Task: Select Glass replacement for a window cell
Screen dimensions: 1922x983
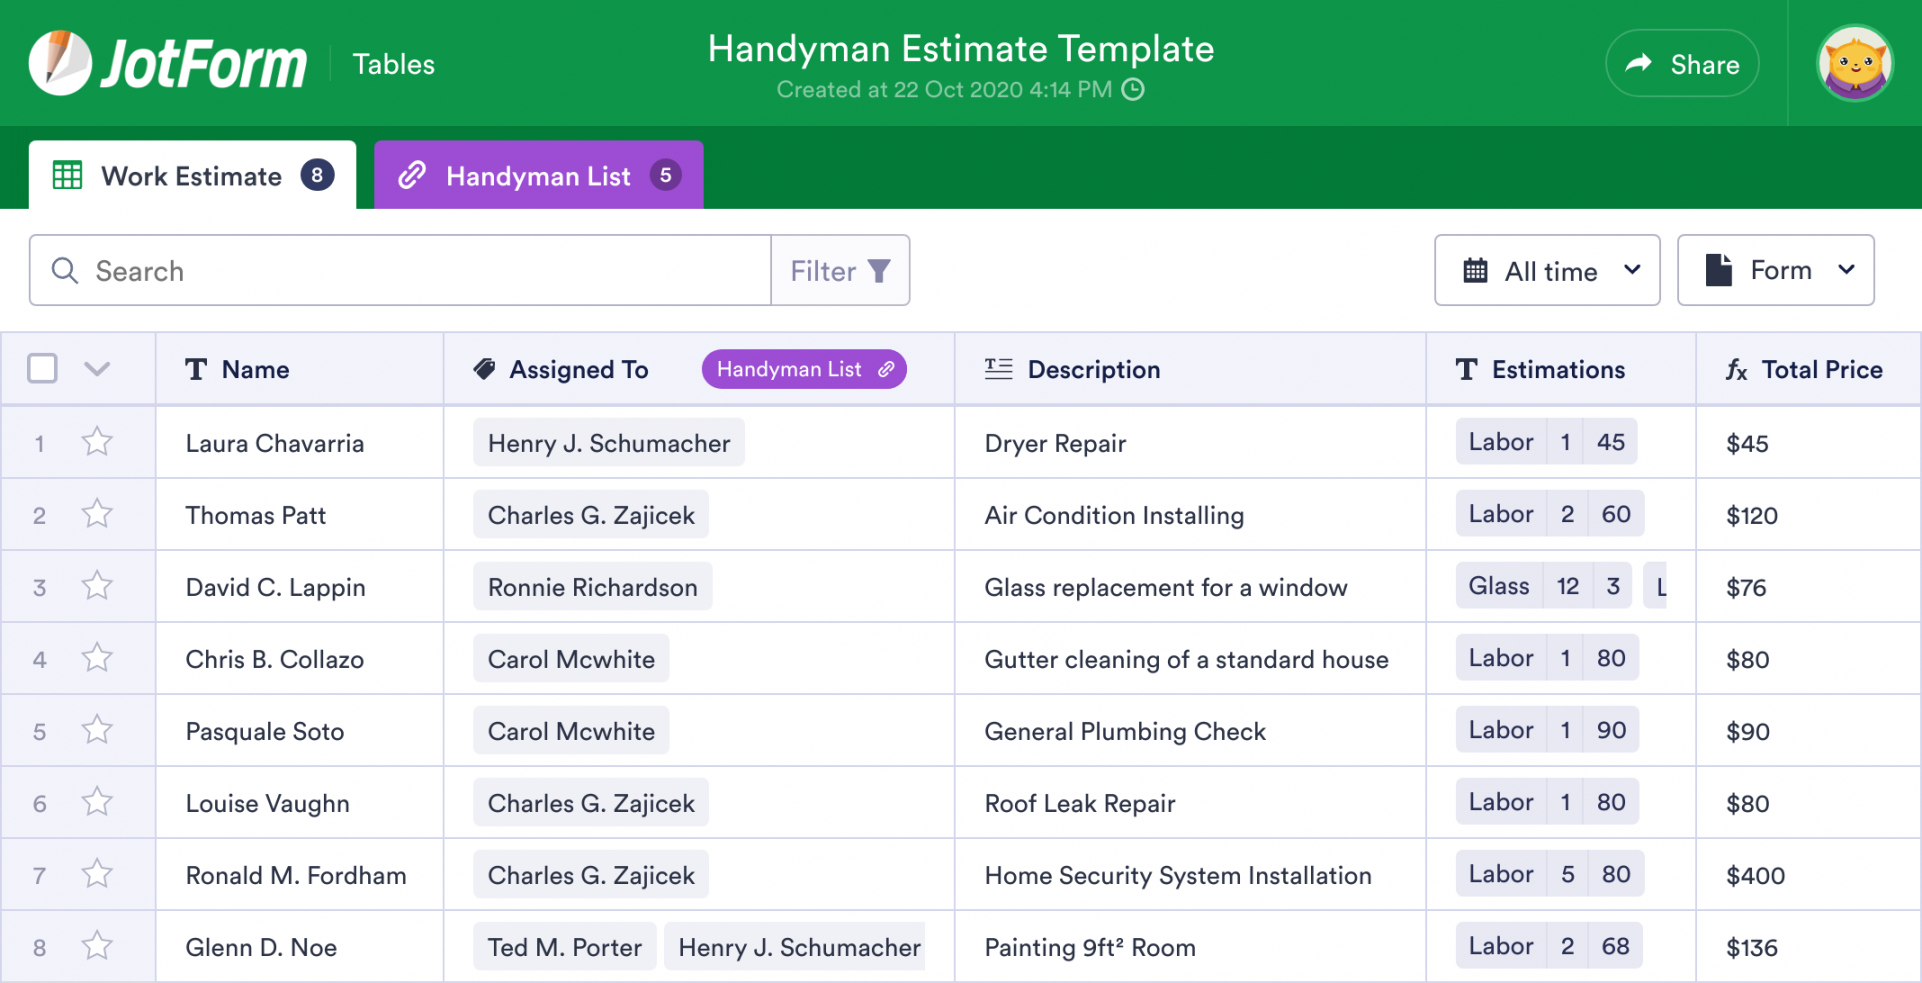Action: click(1190, 587)
